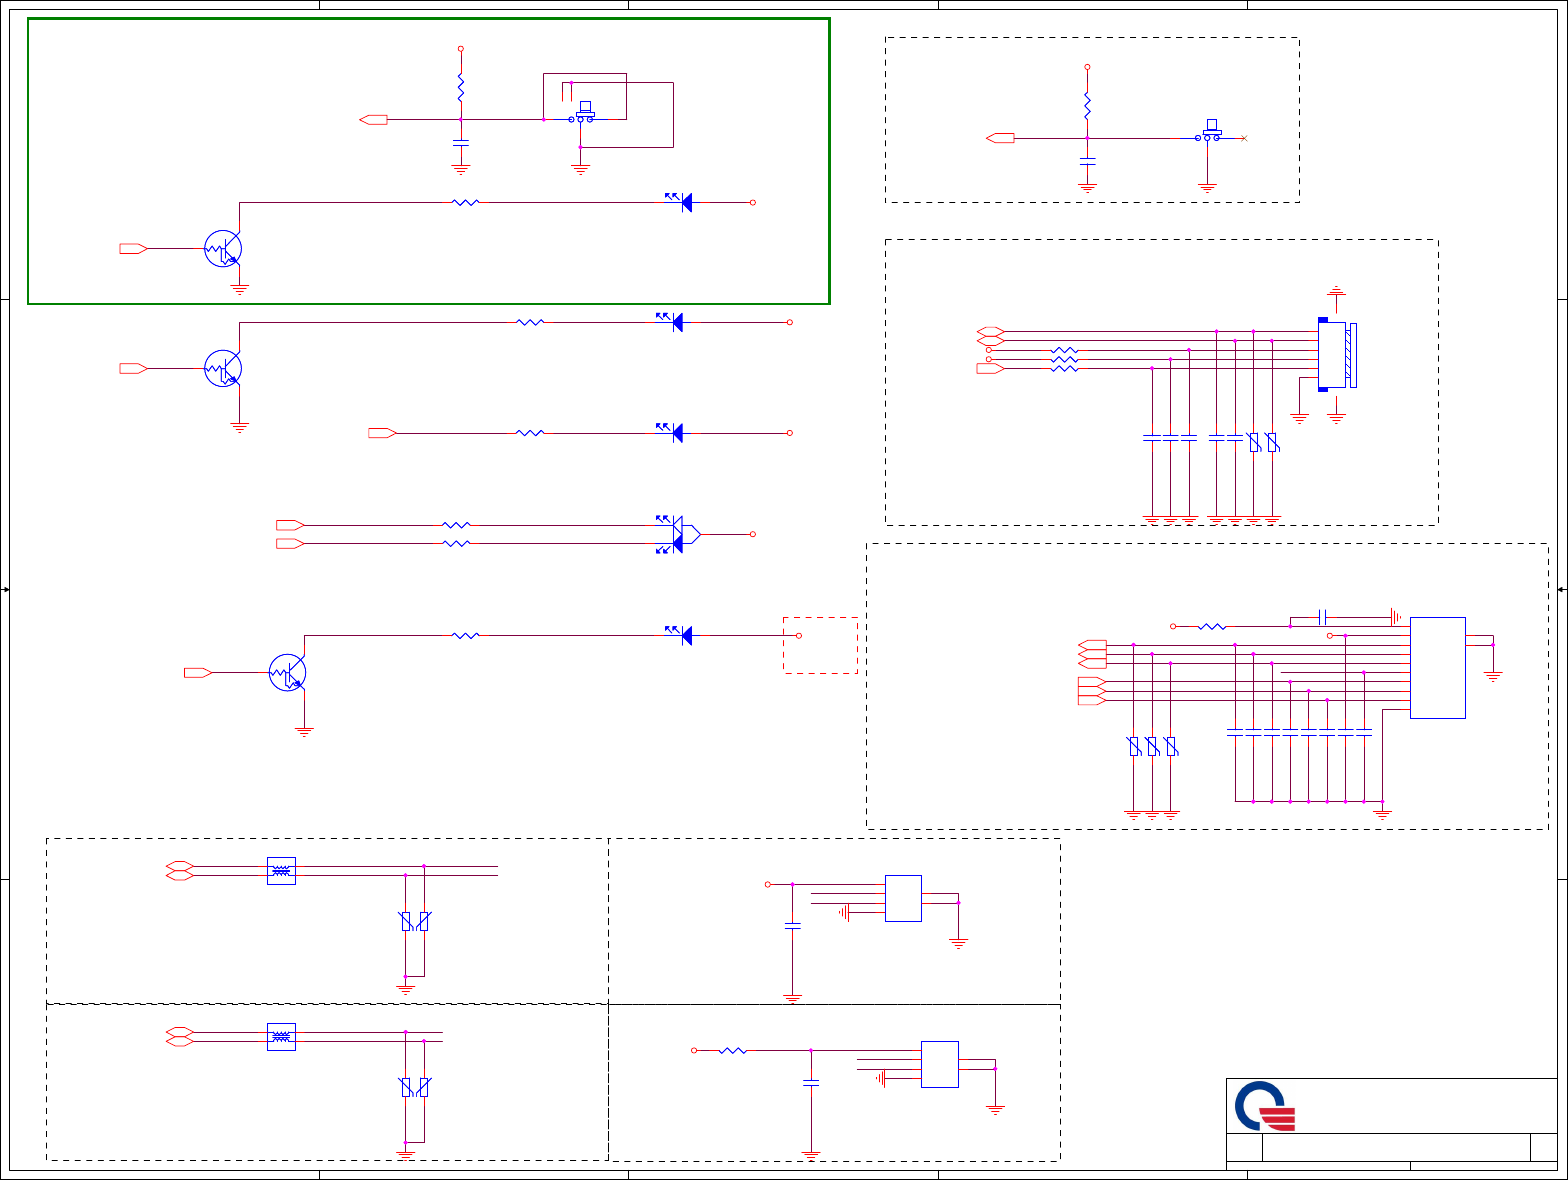Select the large tall blue IC rectangle
This screenshot has width=1568, height=1180.
pos(1438,667)
